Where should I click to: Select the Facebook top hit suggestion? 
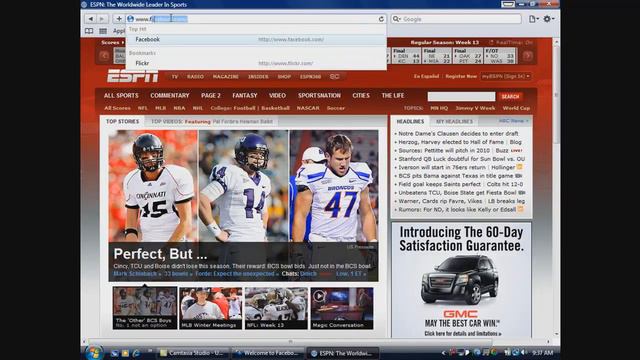256,40
